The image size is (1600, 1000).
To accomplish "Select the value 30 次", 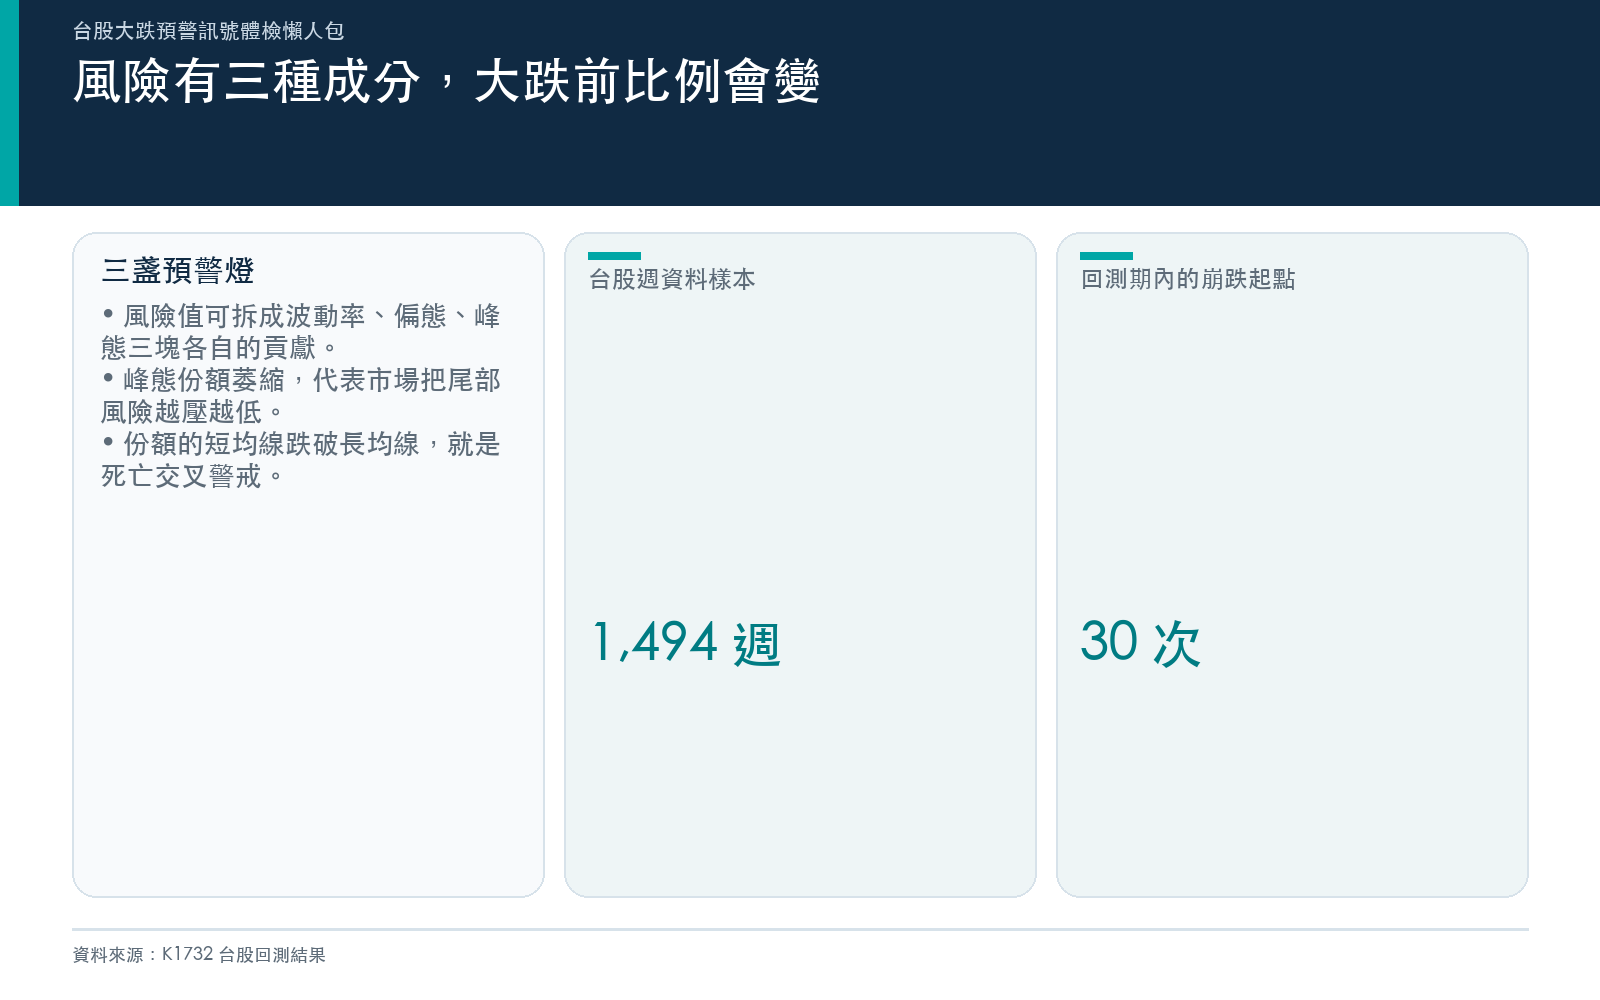I will coord(1140,642).
